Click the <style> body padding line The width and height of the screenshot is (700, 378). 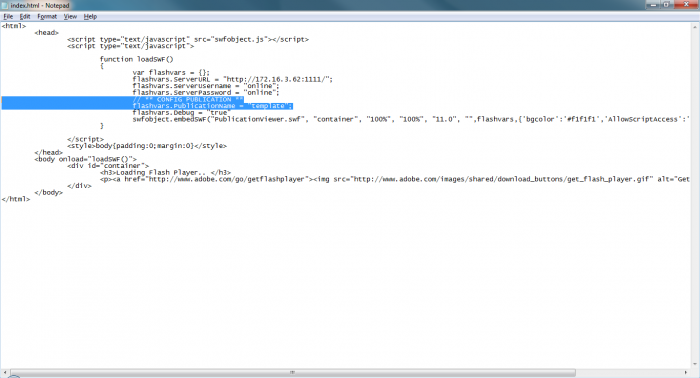tap(147, 146)
